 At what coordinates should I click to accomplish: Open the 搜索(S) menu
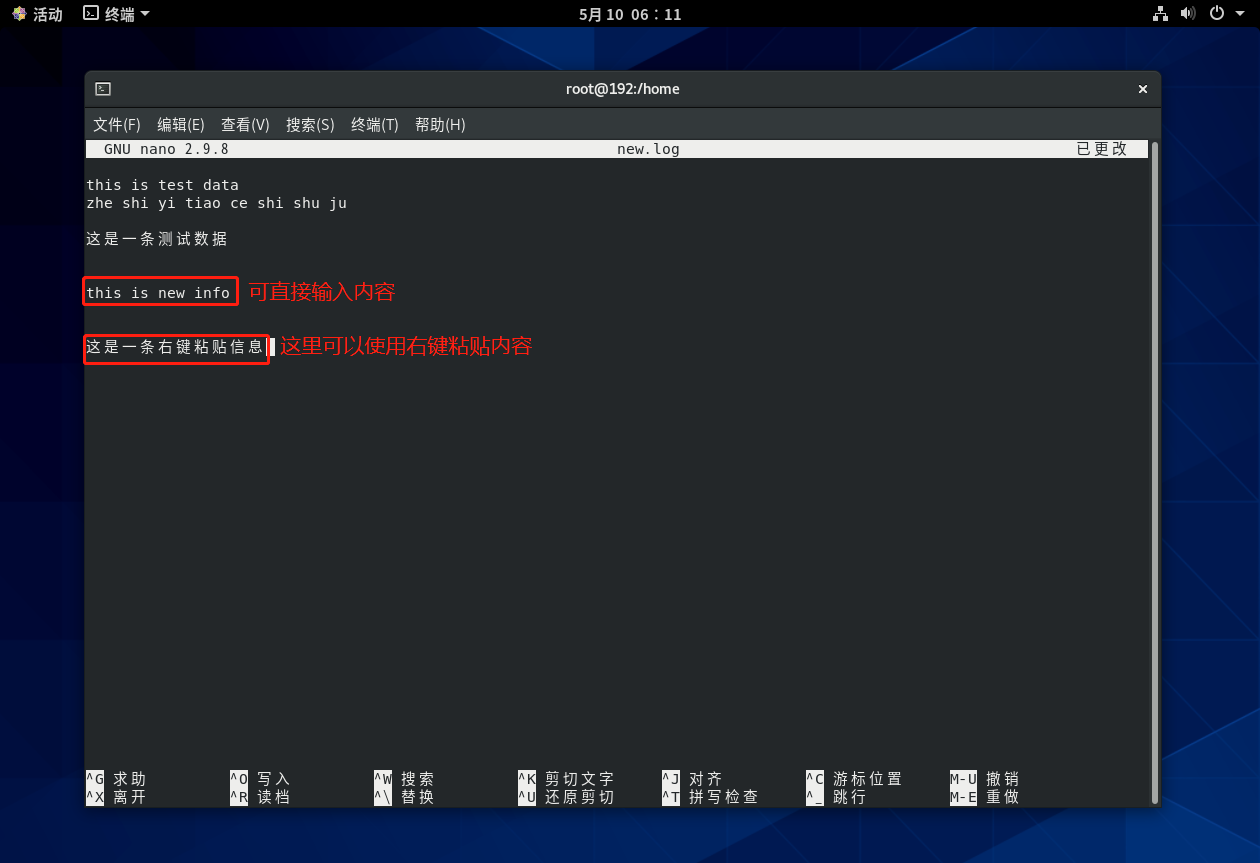[x=310, y=125]
